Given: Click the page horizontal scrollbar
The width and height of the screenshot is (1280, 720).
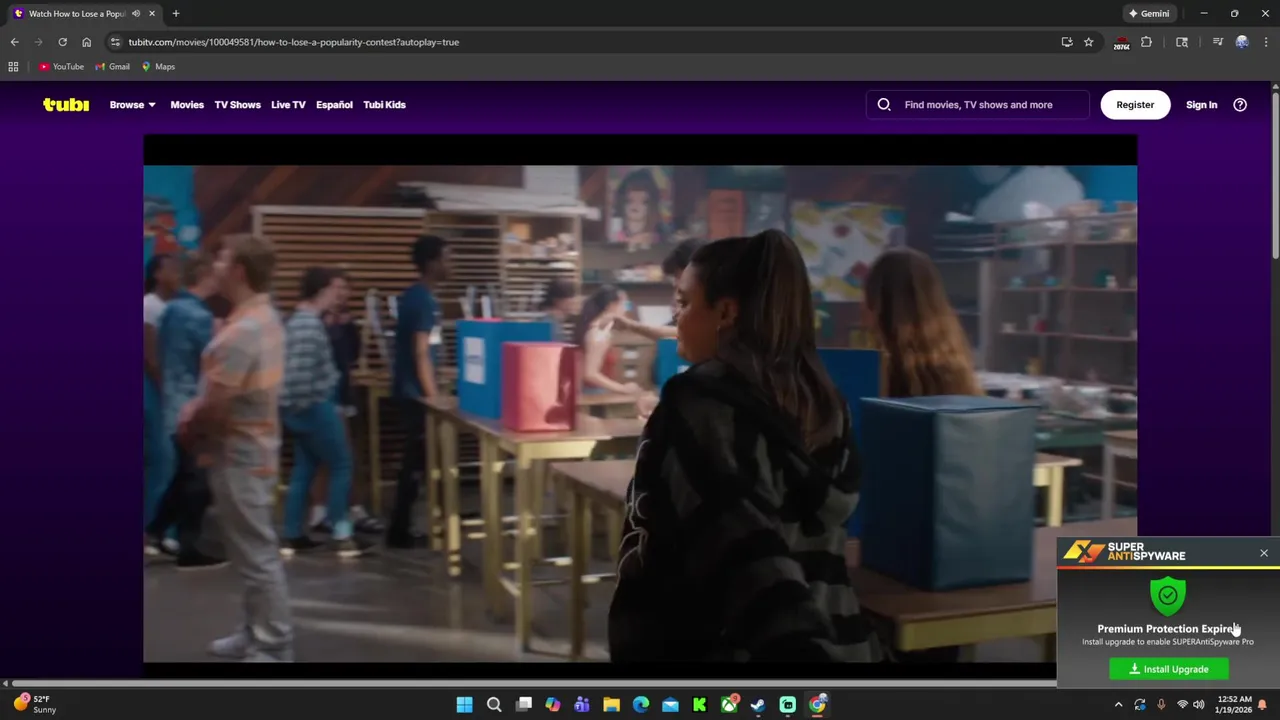Looking at the screenshot, I should (534, 683).
